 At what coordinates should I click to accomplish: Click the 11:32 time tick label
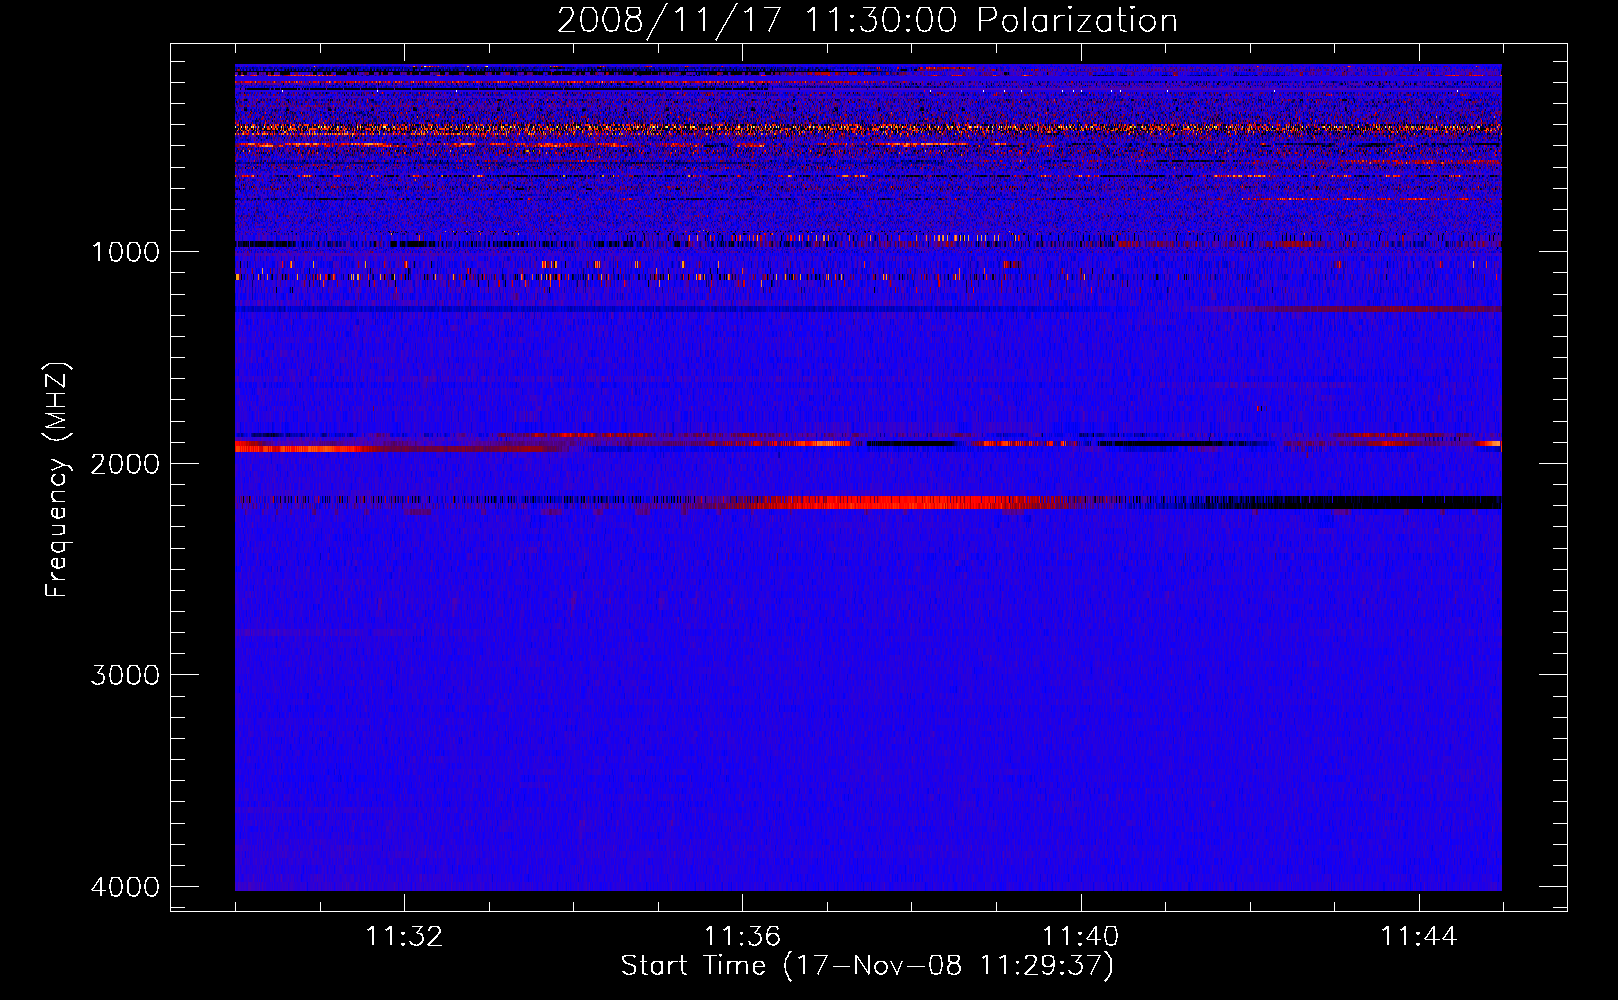[404, 937]
